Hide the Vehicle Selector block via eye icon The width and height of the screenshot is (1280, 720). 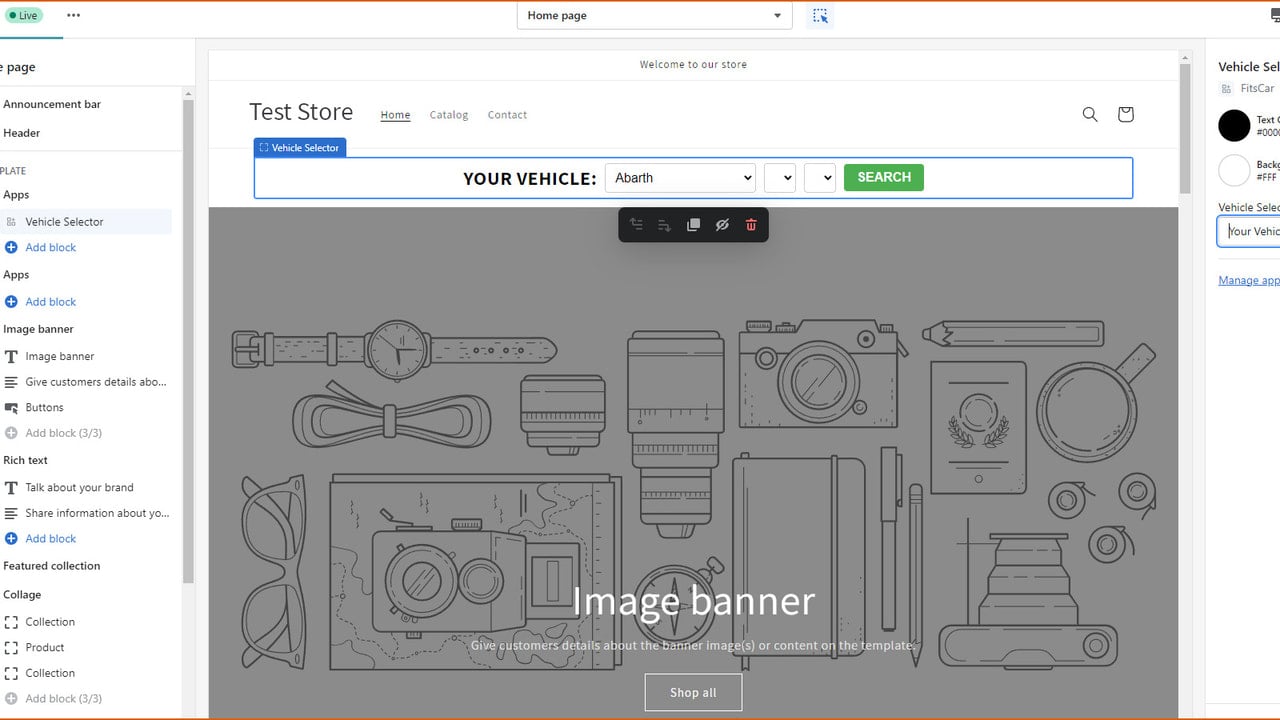coord(722,225)
